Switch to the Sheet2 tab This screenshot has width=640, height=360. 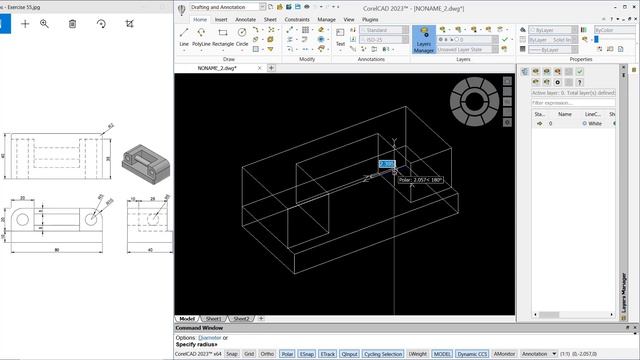[241, 319]
